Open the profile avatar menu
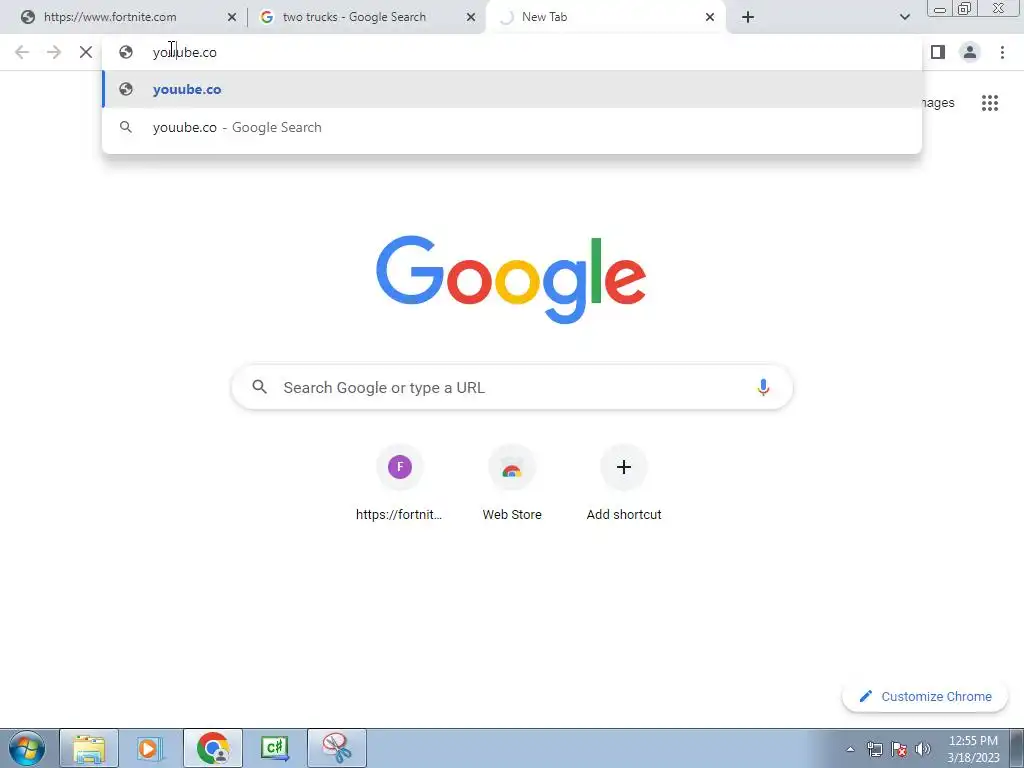Image resolution: width=1024 pixels, height=768 pixels. tap(970, 52)
